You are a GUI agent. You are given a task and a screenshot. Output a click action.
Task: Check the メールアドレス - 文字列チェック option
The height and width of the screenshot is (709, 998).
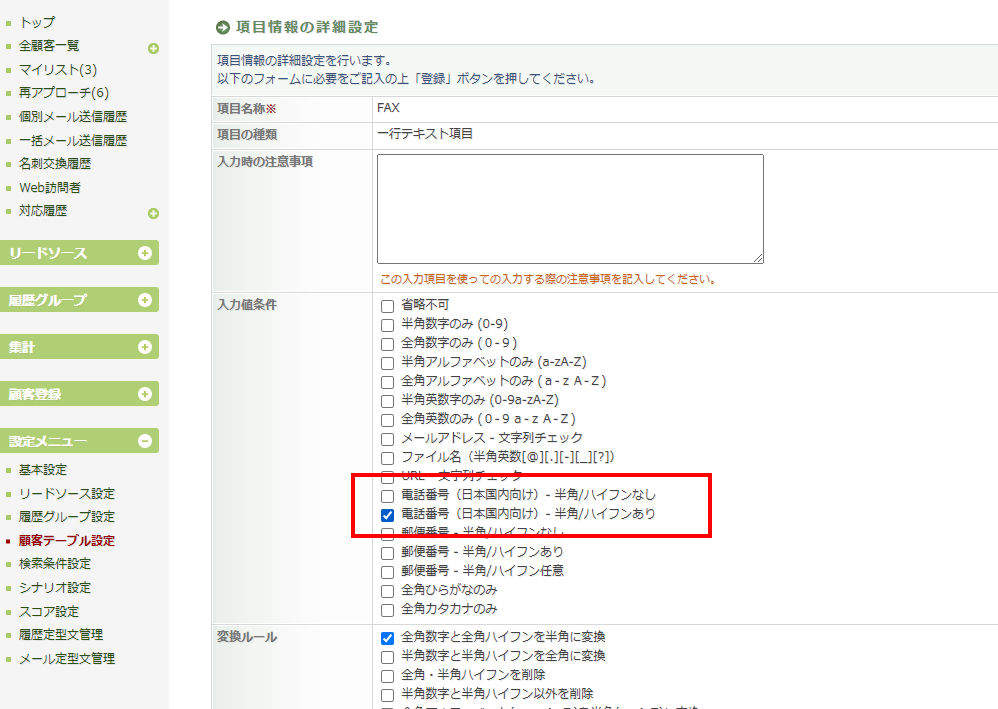387,439
